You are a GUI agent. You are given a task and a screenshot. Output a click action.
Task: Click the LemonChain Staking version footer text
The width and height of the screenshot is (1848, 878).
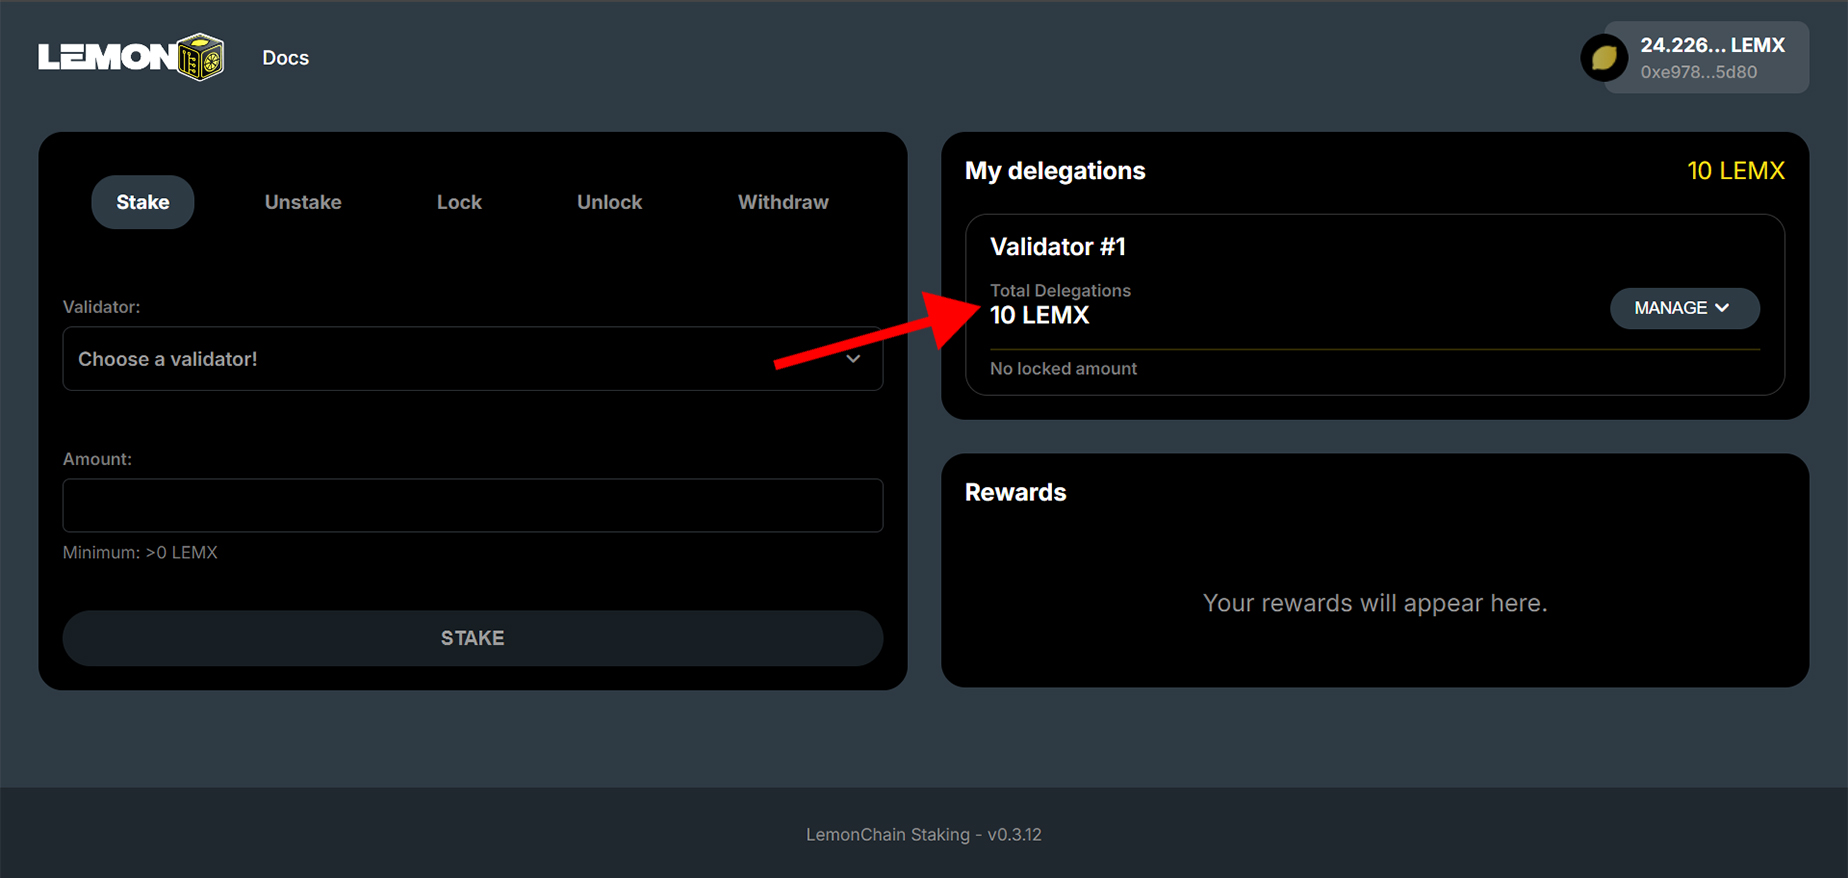click(x=923, y=834)
